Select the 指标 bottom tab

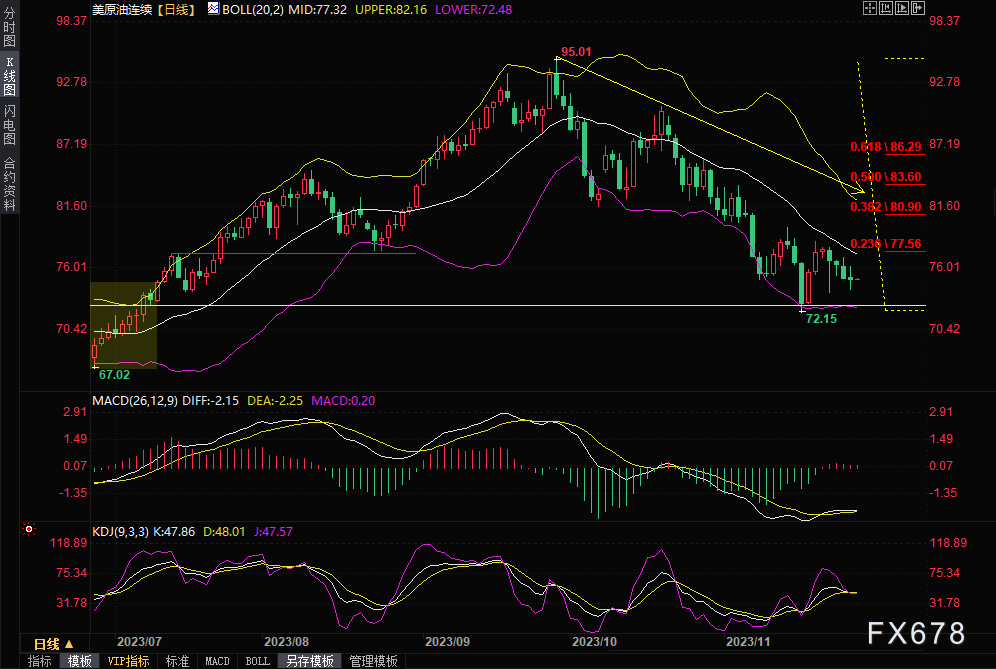tap(39, 661)
